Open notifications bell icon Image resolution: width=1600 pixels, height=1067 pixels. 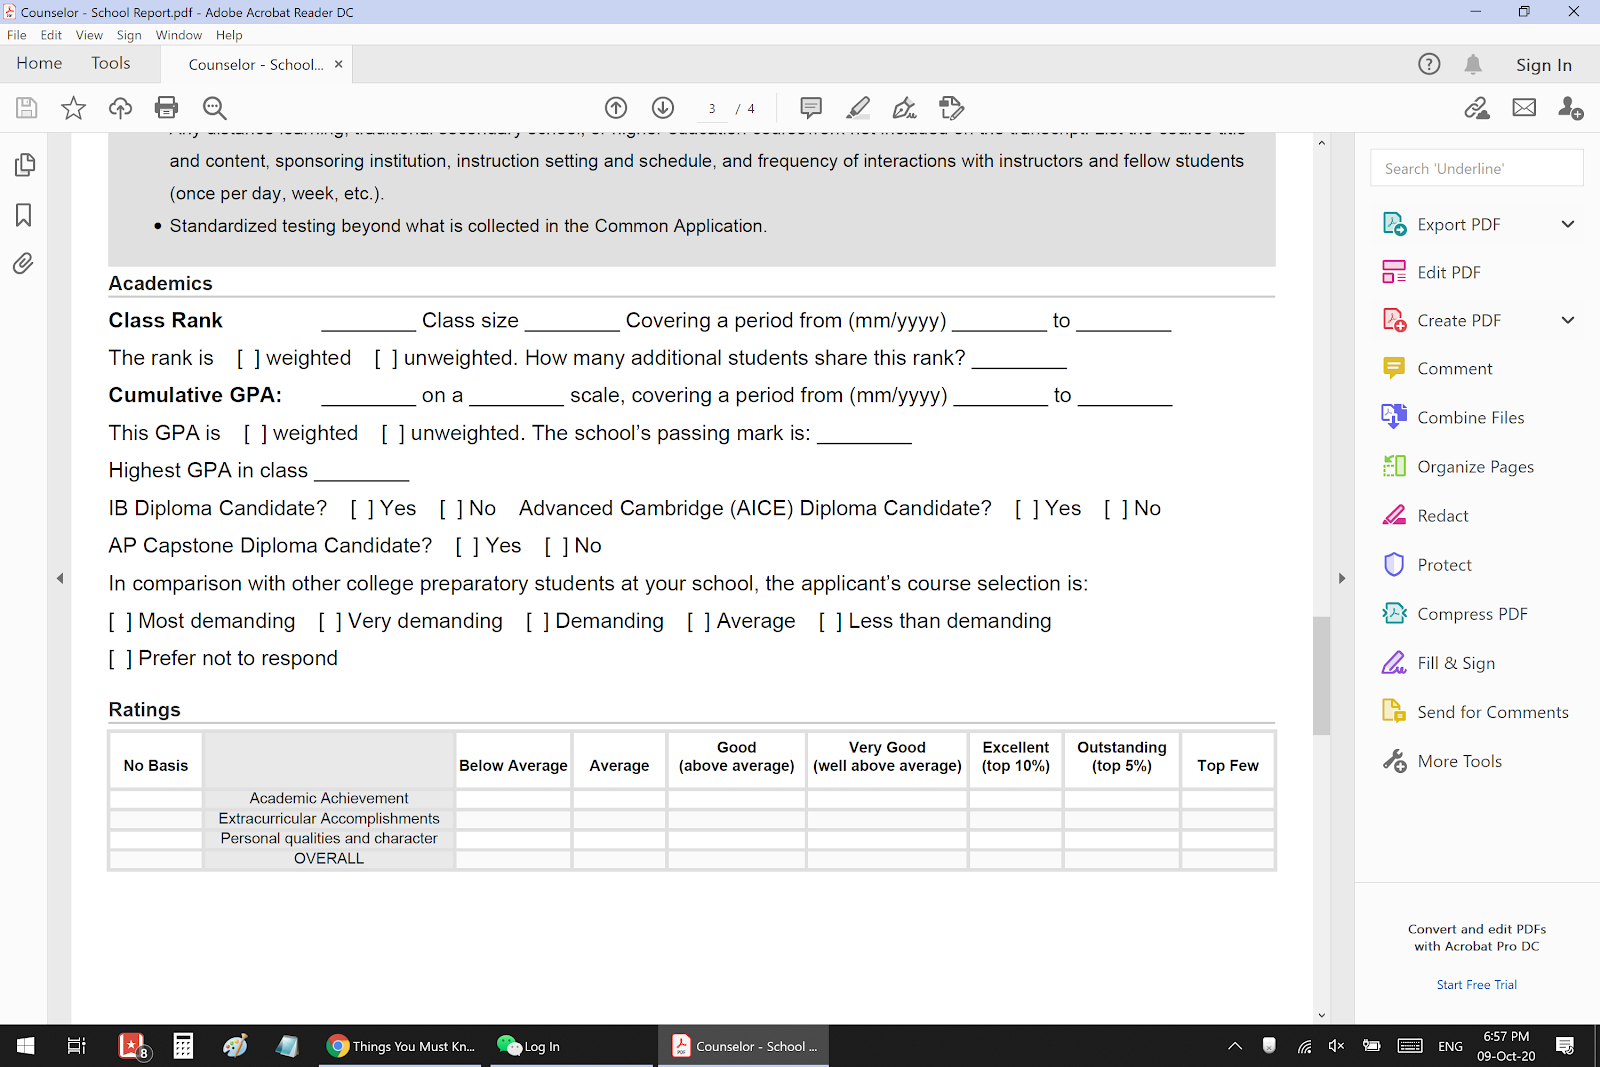click(1473, 64)
